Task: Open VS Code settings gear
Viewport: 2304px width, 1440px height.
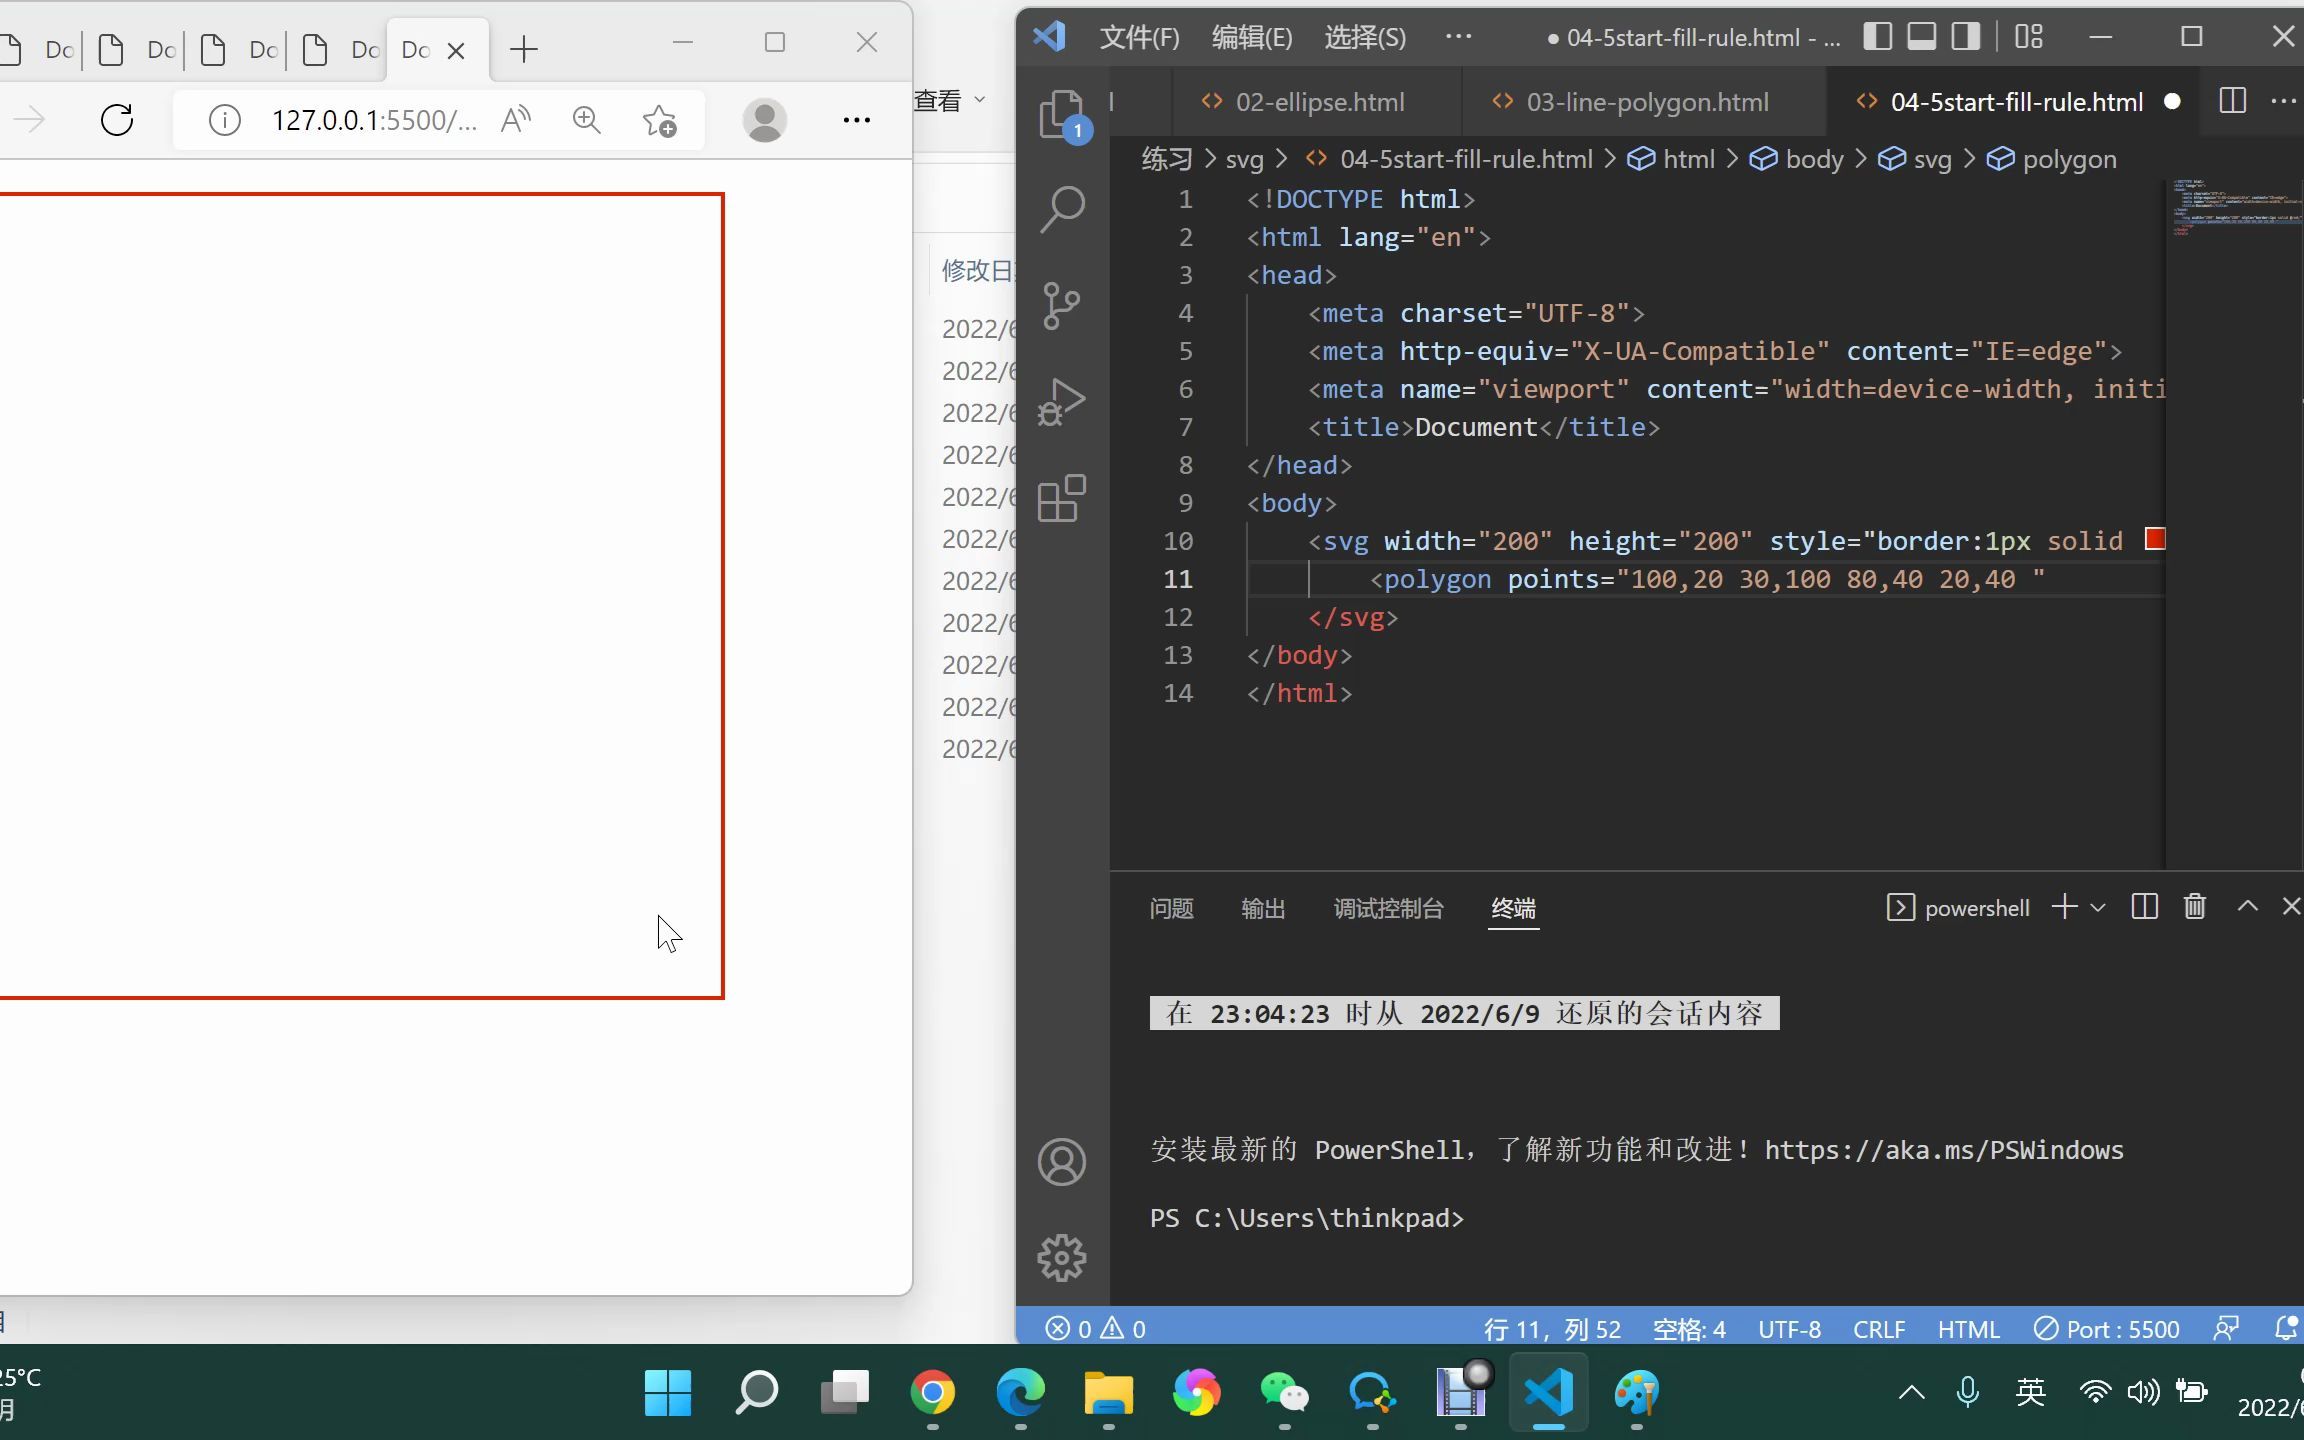Action: pos(1061,1258)
